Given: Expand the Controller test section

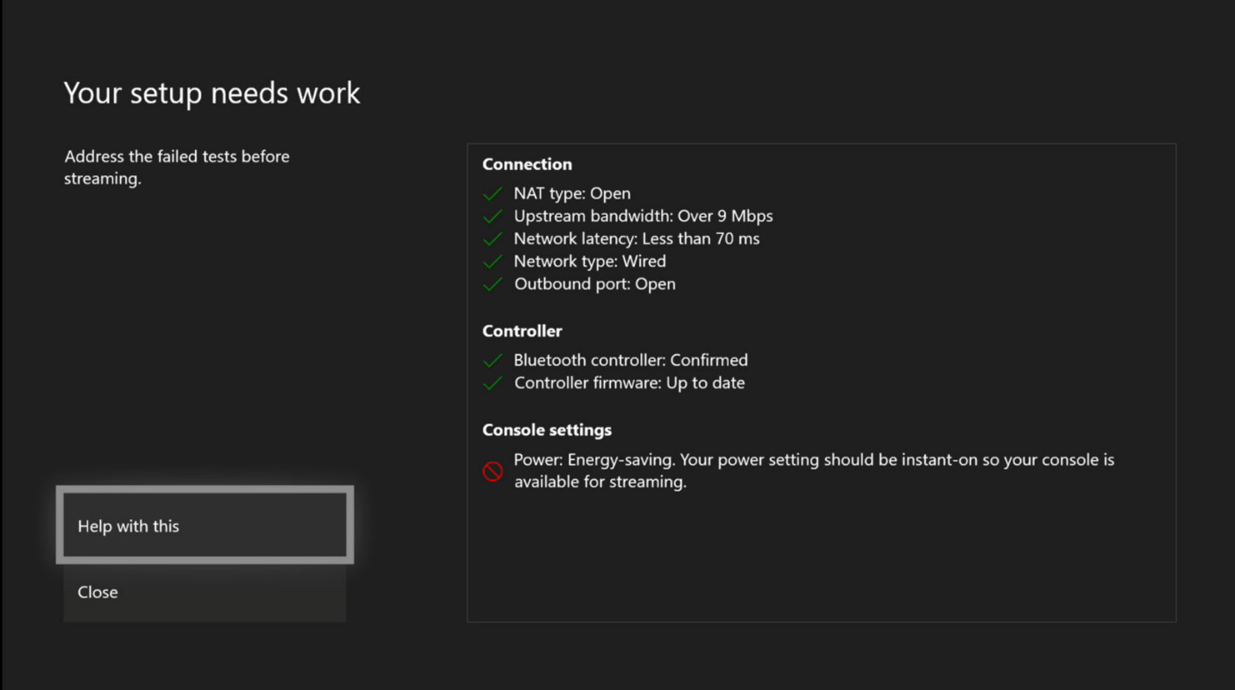Looking at the screenshot, I should [x=522, y=331].
